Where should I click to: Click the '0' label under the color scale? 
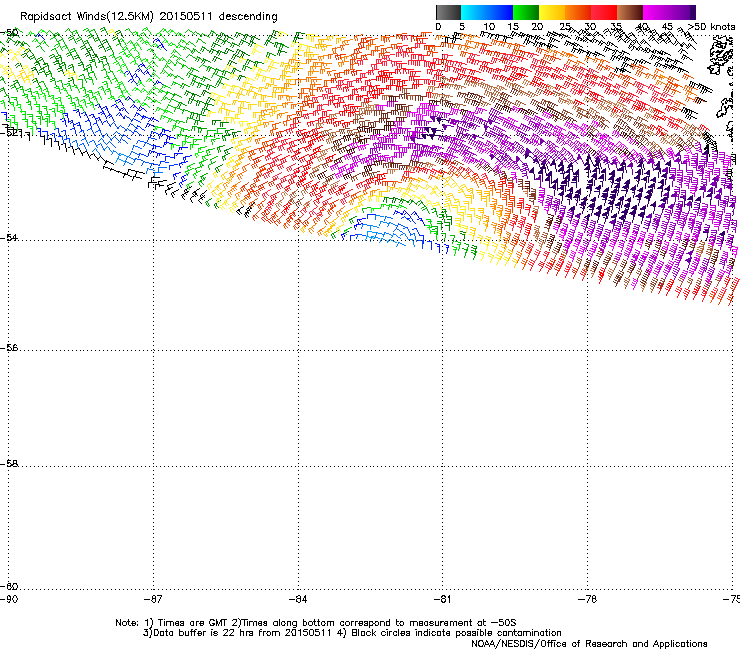[x=438, y=27]
